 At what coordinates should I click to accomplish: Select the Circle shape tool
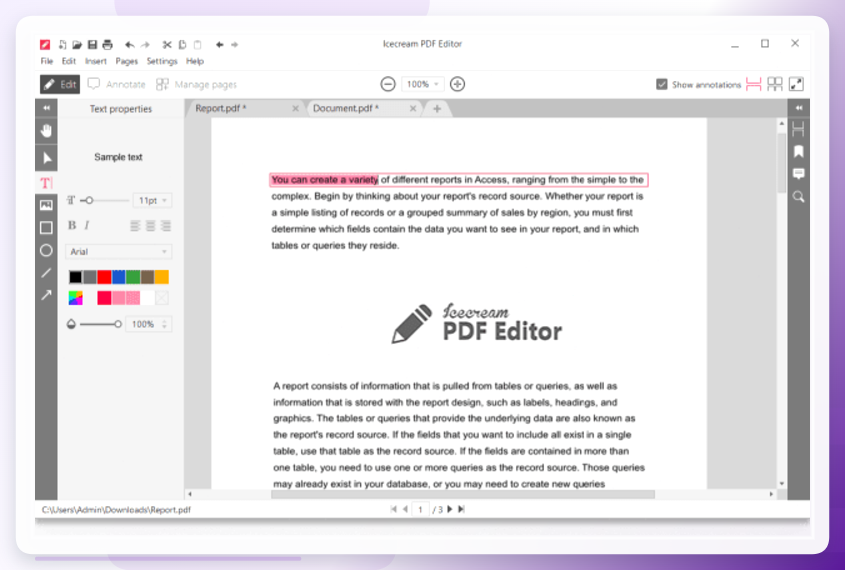[46, 251]
